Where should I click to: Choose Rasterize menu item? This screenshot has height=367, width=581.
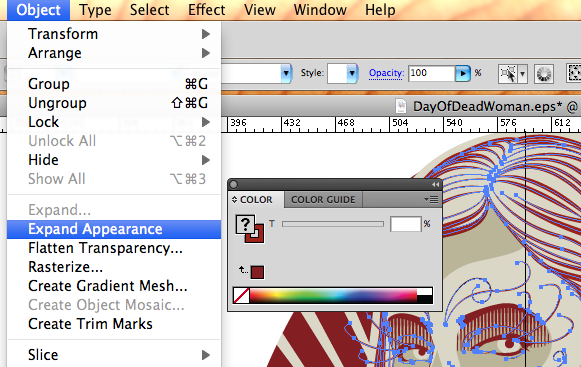[x=114, y=267]
